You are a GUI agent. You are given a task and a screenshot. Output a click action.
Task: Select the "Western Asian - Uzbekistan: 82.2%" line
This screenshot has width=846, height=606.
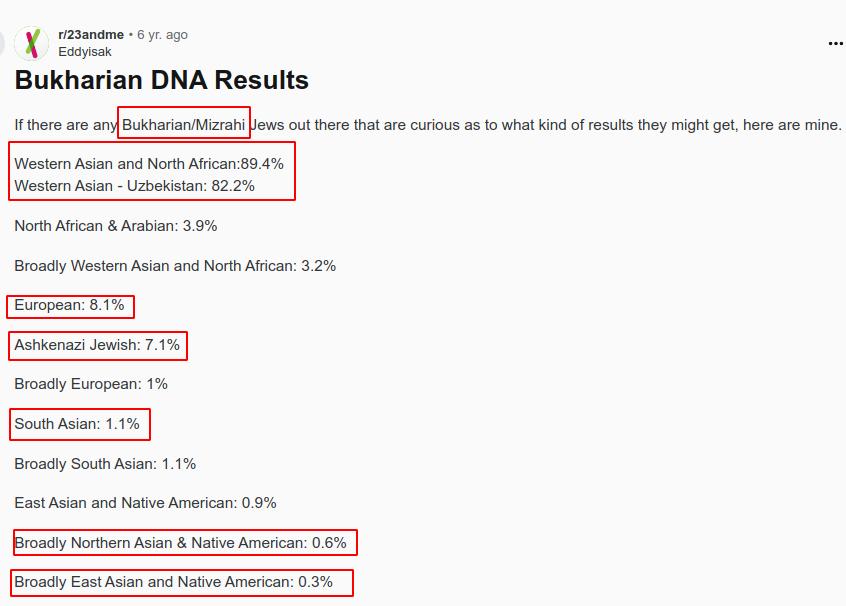click(x=135, y=186)
